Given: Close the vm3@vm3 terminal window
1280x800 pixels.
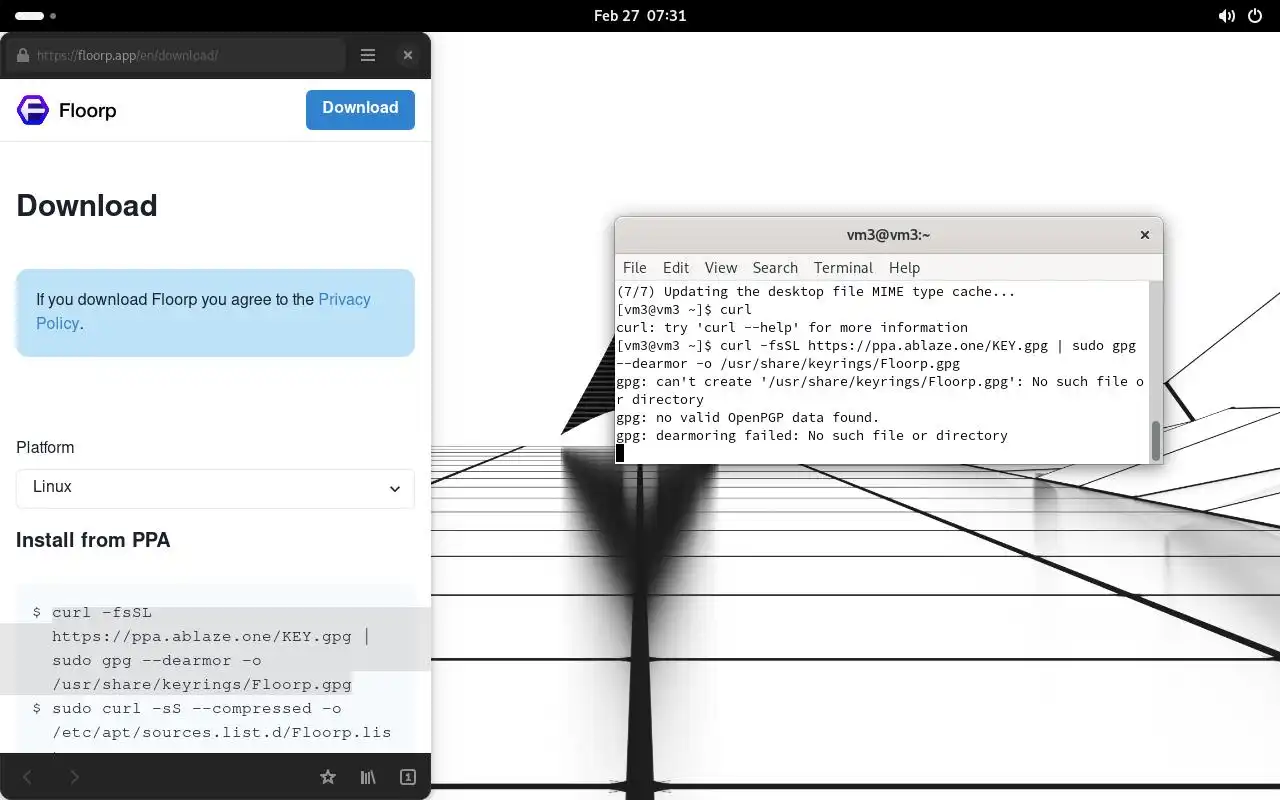Looking at the screenshot, I should point(1145,235).
